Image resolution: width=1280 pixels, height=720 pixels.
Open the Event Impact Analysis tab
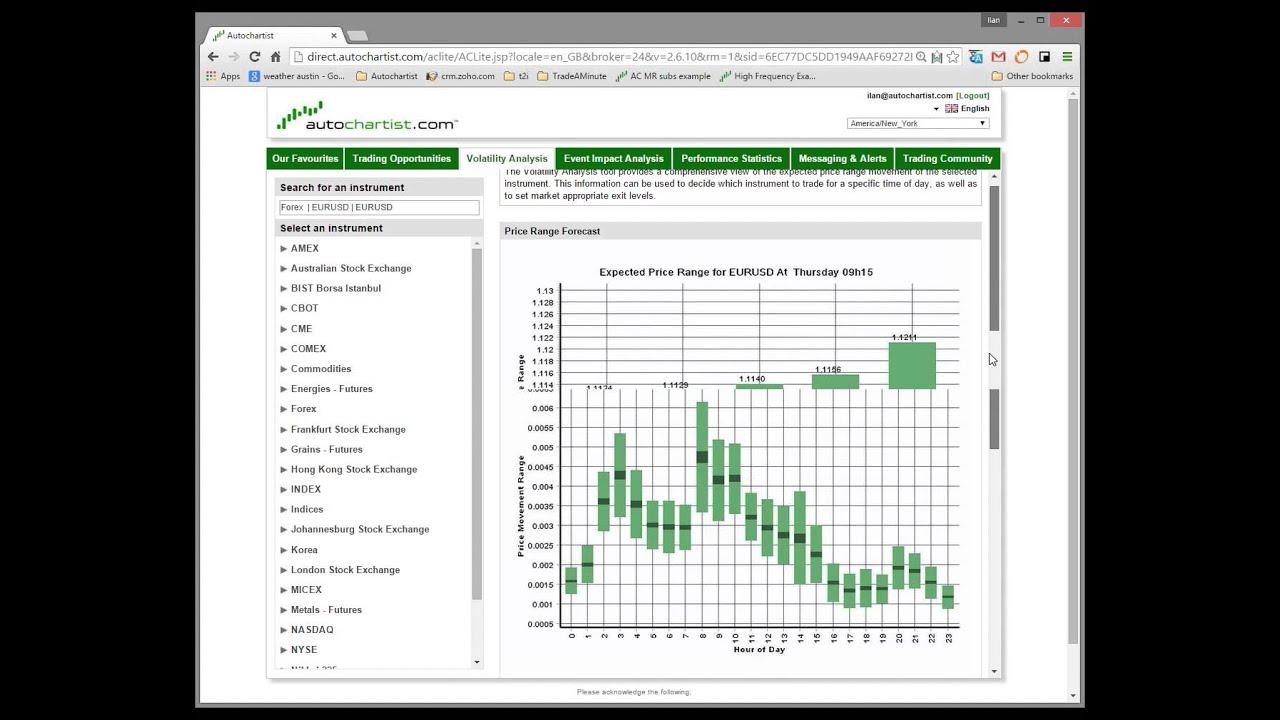613,159
